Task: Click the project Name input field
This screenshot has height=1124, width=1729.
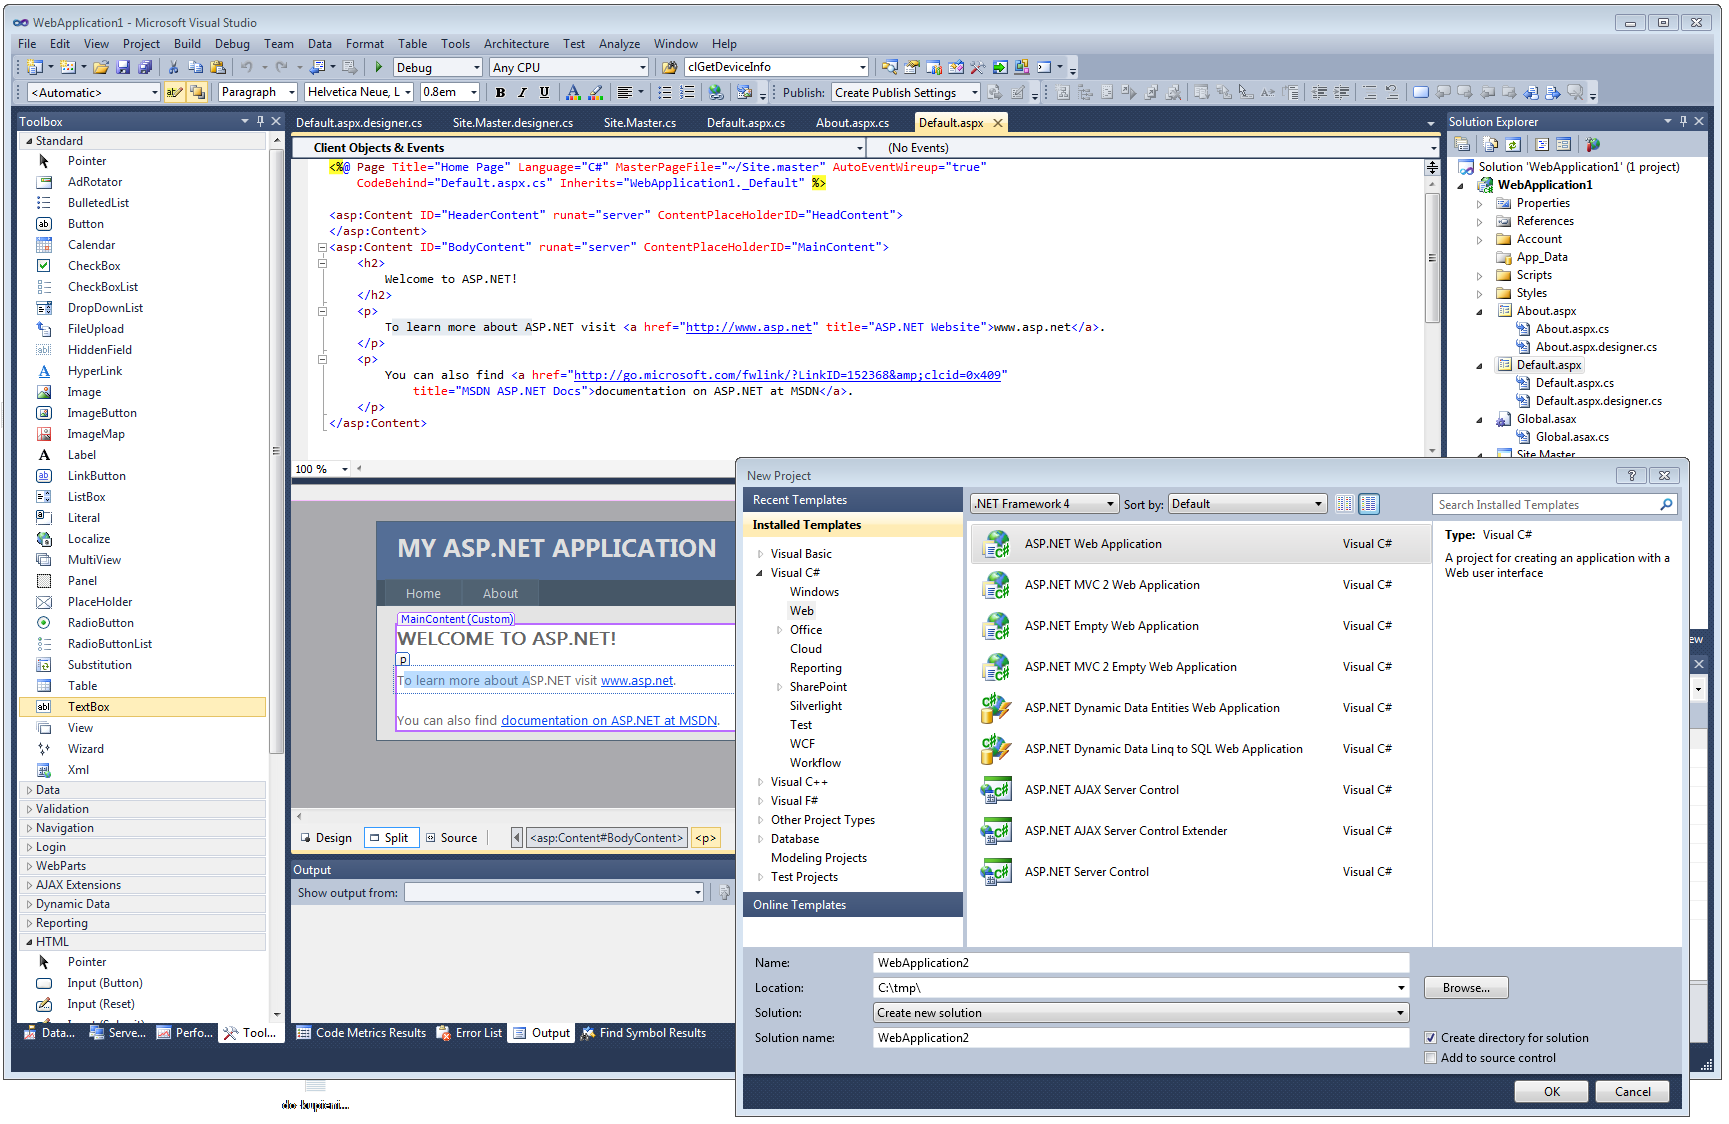Action: click(1141, 963)
